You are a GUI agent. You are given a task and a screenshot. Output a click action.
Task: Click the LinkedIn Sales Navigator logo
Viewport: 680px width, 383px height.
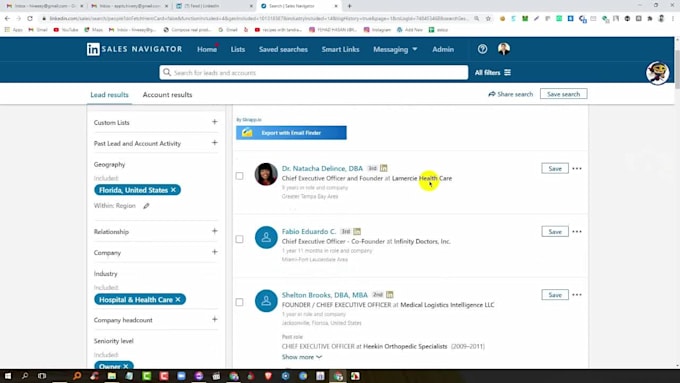click(x=134, y=49)
